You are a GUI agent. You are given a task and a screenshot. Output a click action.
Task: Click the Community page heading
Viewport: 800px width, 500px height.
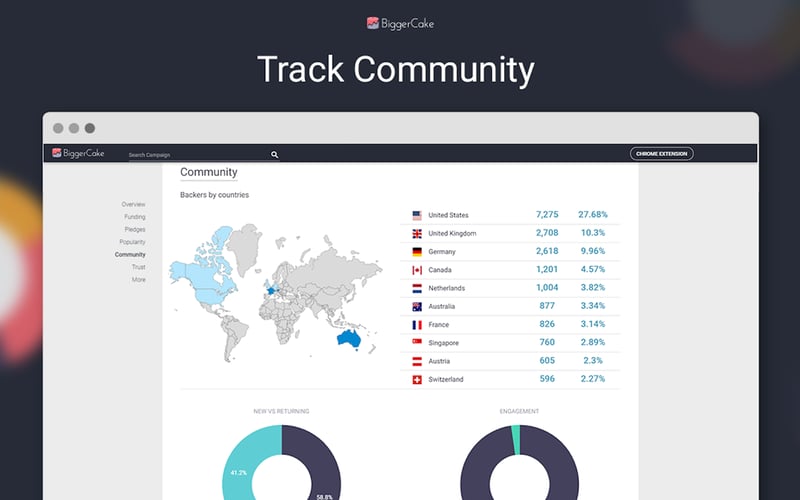tap(209, 172)
